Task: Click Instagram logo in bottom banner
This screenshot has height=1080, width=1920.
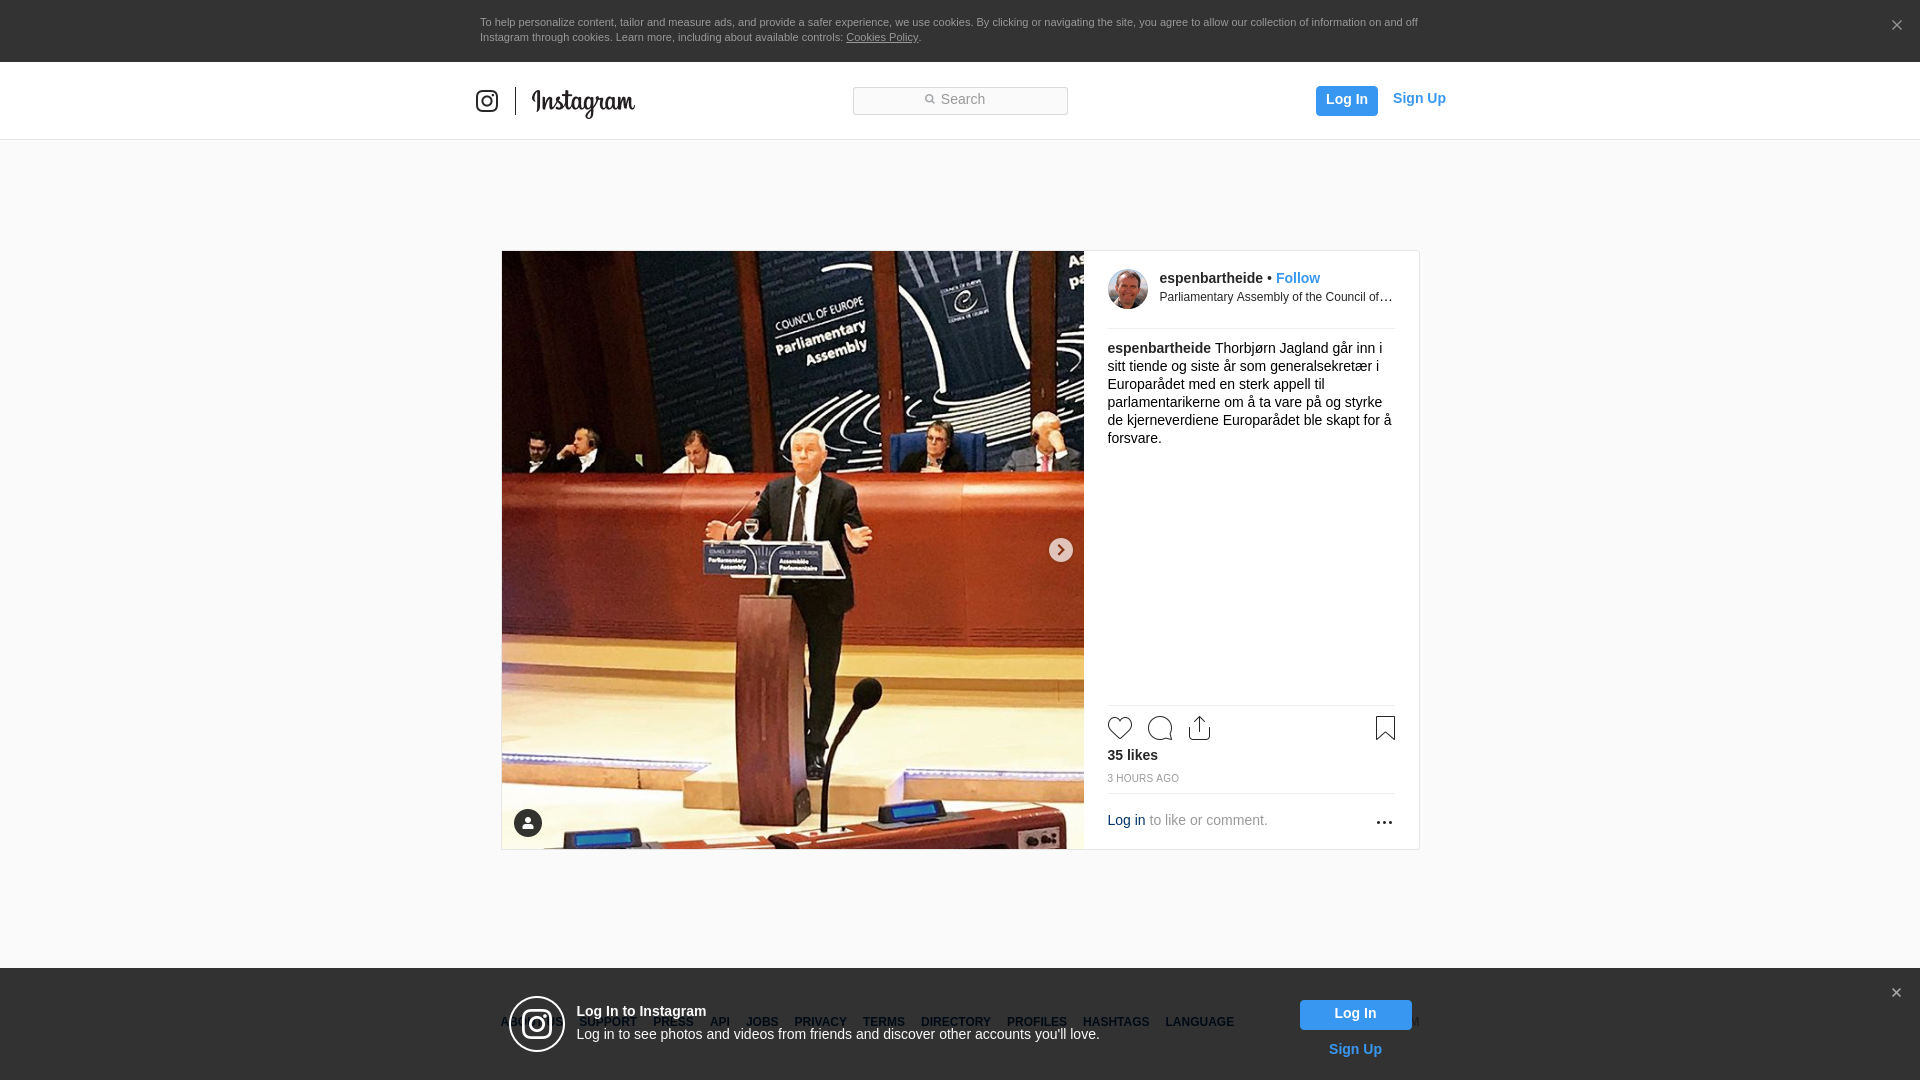Action: coord(537,1024)
